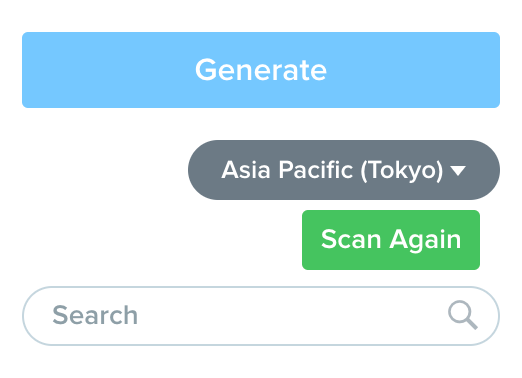
Task: Submit search via the magnifier icon
Action: pos(463,315)
